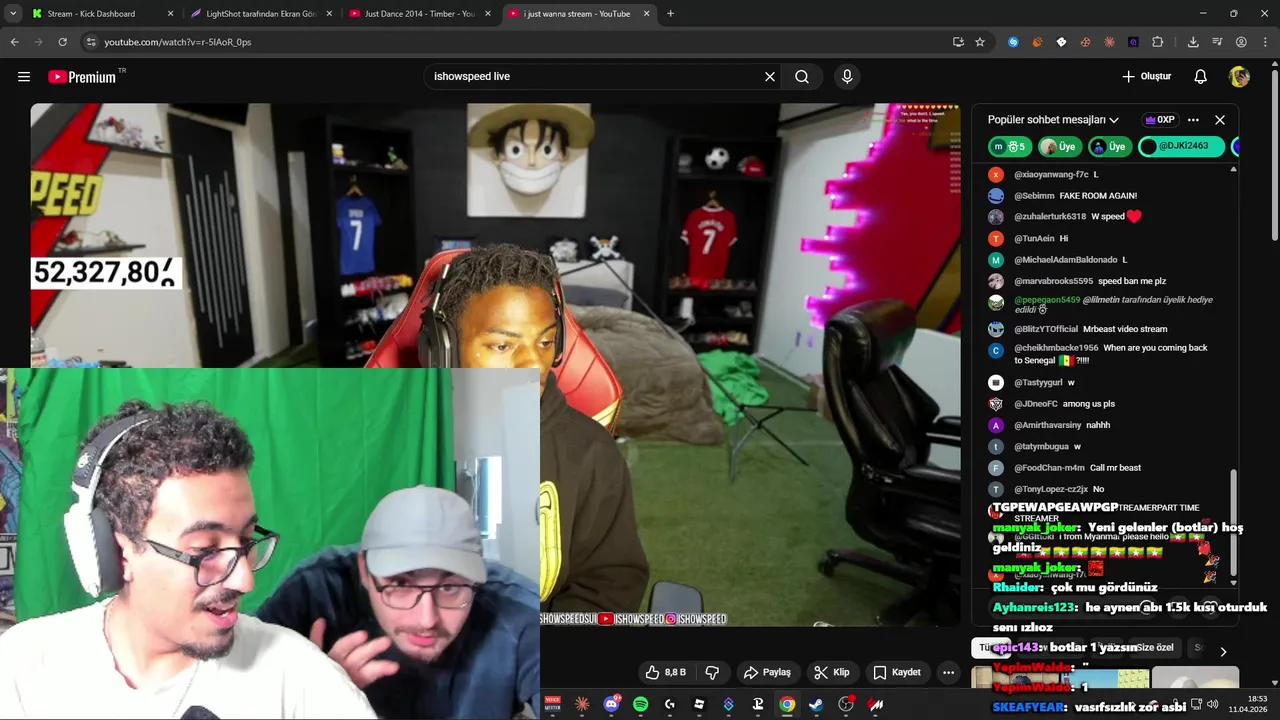The height and width of the screenshot is (720, 1280).
Task: Open the Chrome profile icon
Action: click(x=1241, y=42)
